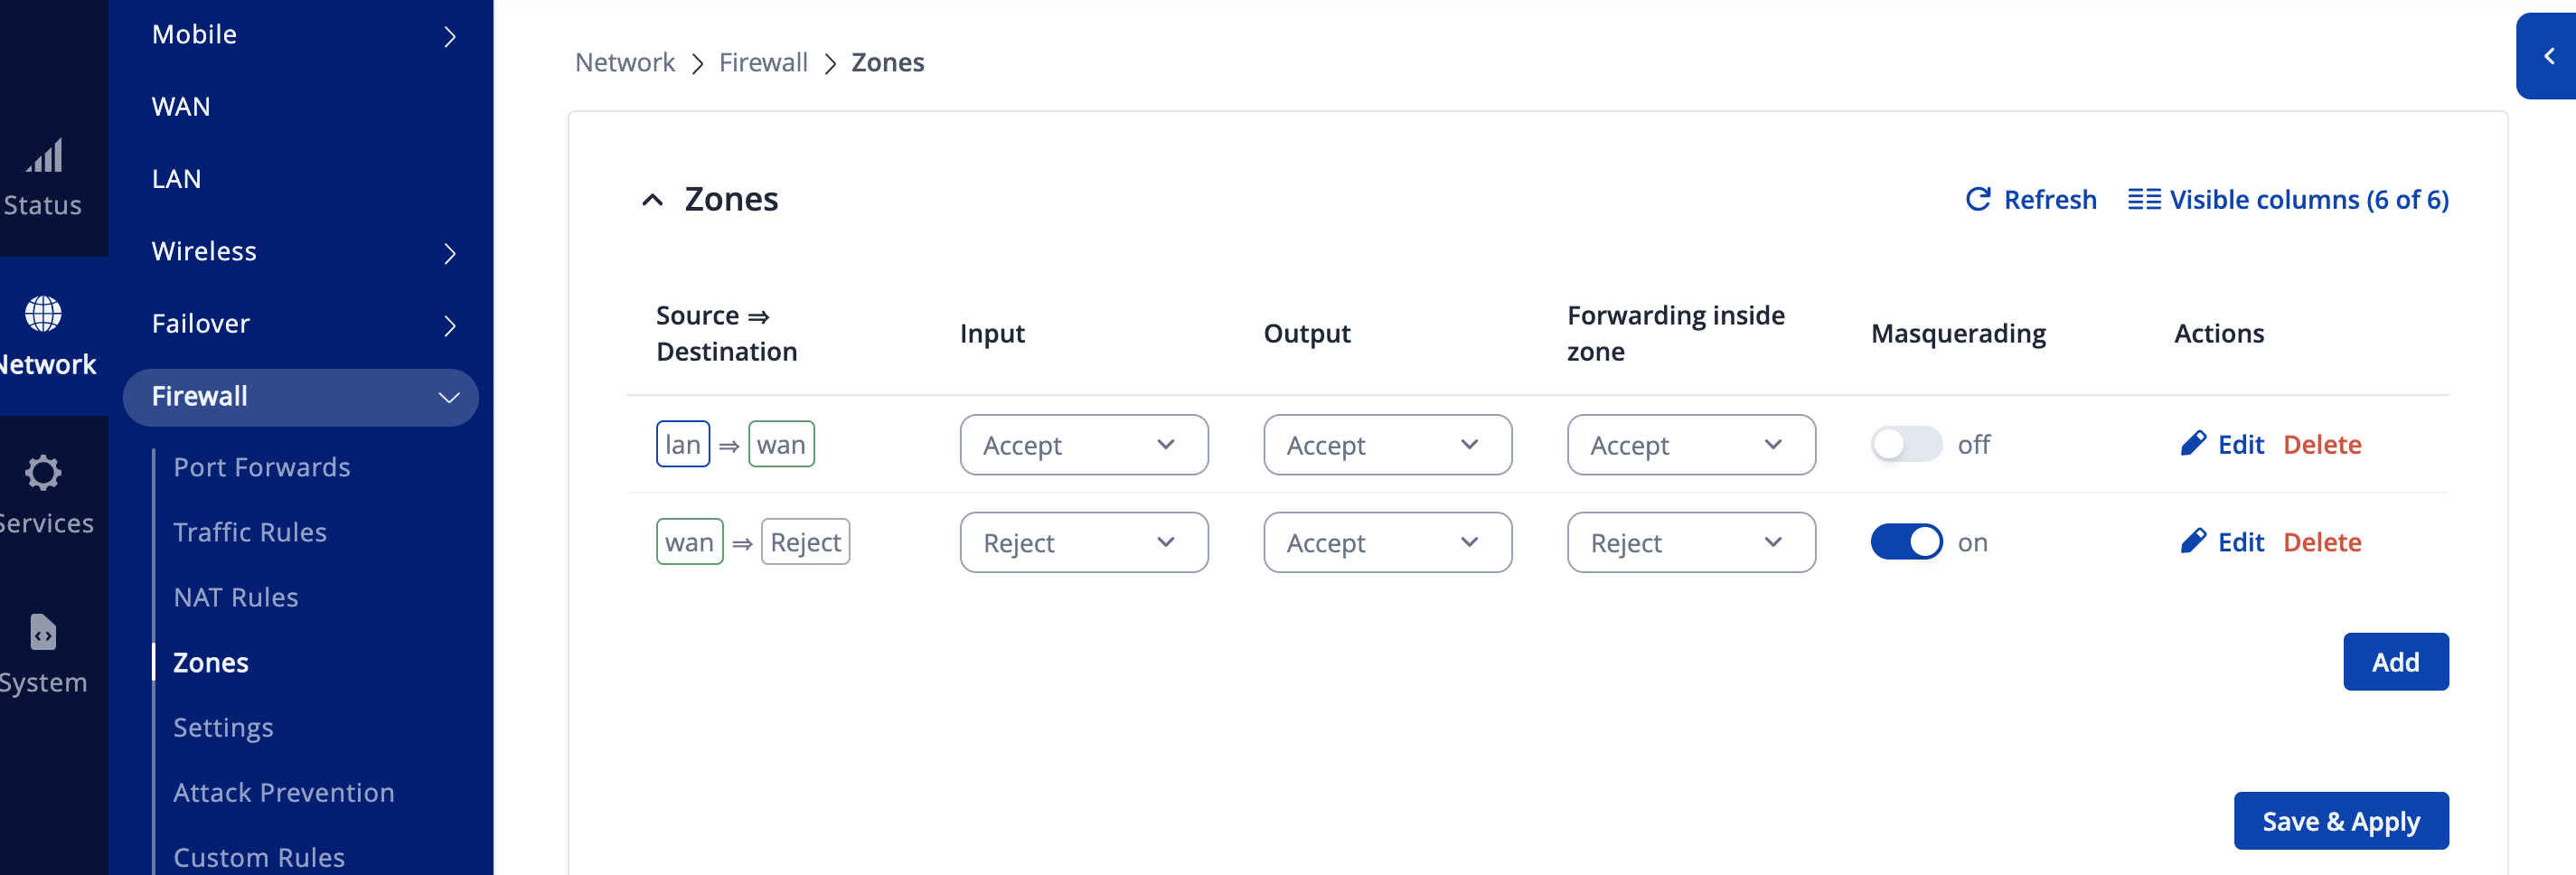Open the Status section signal icon
Image resolution: width=2576 pixels, height=875 pixels.
[x=44, y=156]
